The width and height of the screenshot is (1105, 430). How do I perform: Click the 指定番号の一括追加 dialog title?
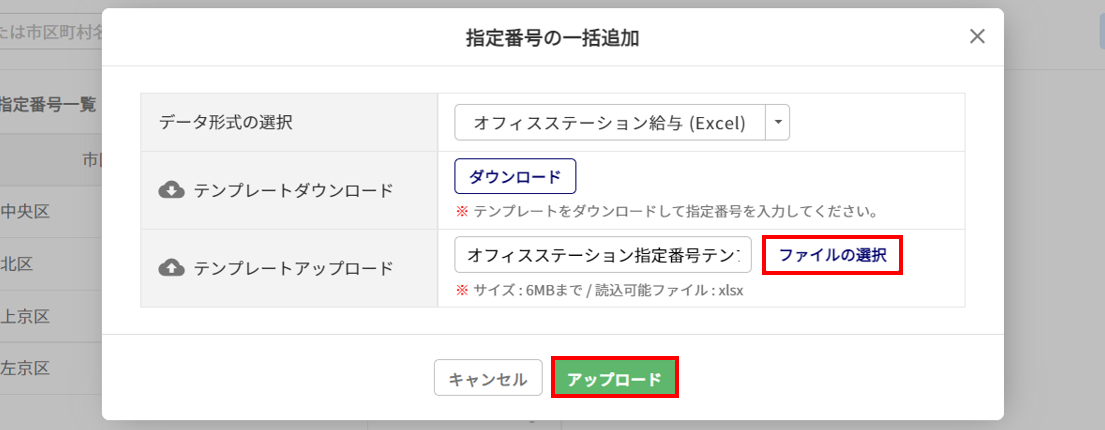552,38
